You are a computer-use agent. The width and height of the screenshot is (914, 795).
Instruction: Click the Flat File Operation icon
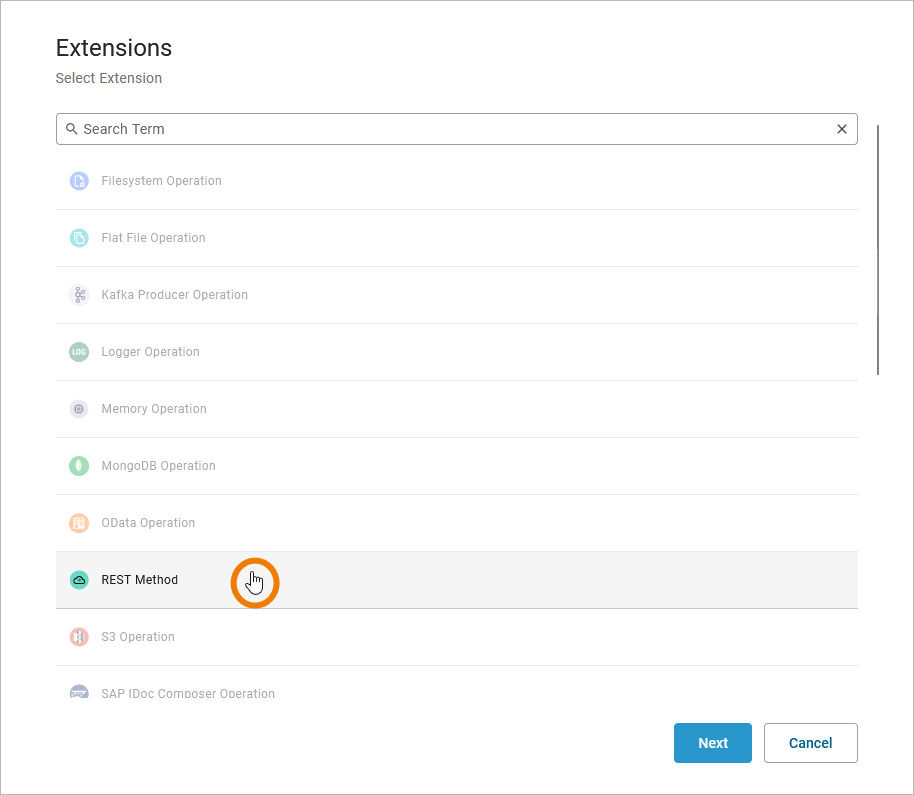click(x=79, y=238)
